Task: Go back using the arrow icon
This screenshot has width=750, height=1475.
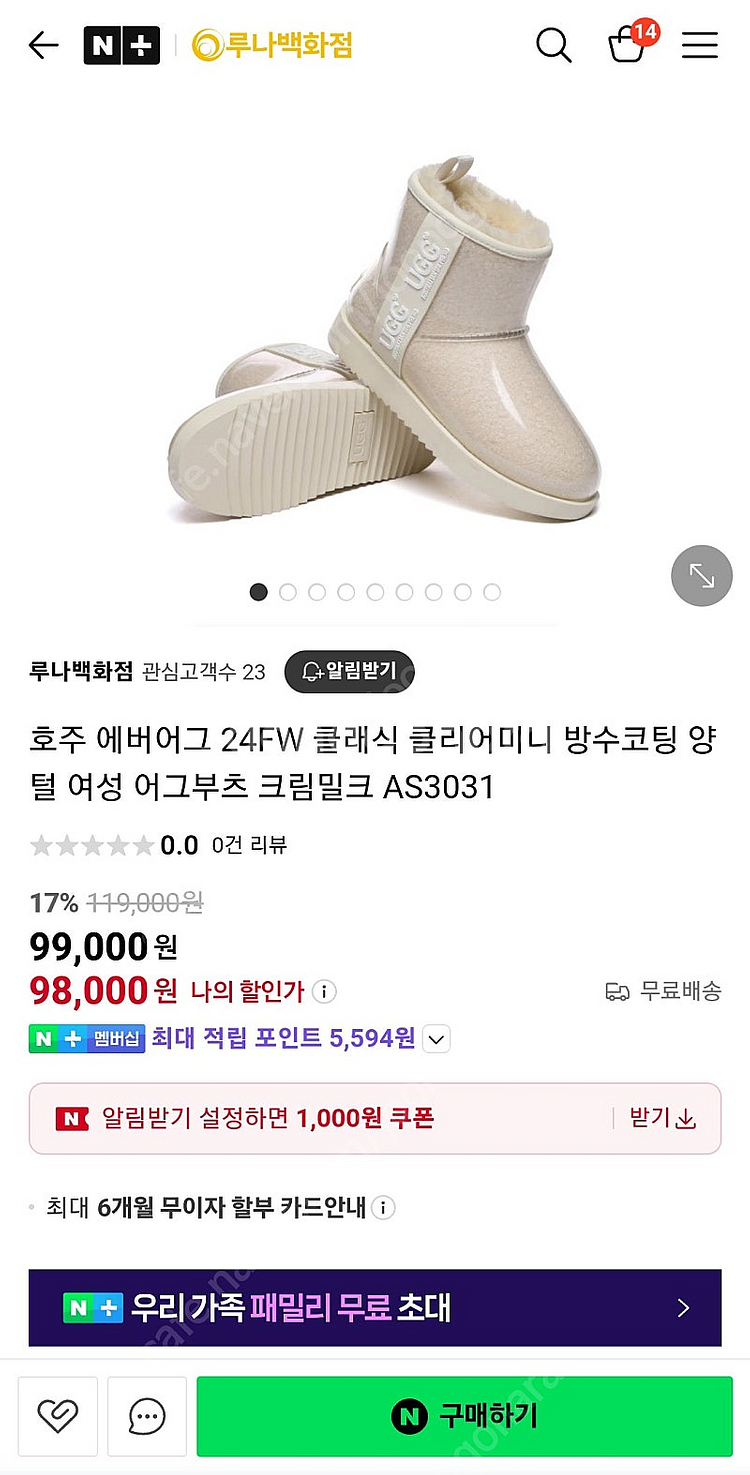Action: pos(44,45)
